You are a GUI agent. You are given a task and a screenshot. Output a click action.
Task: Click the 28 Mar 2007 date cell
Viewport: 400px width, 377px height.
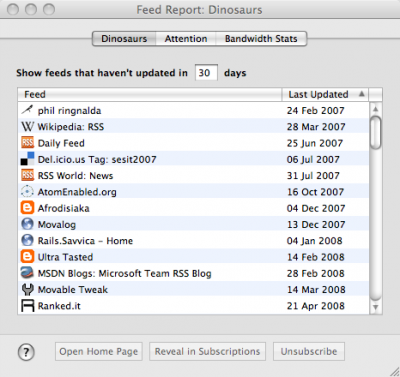[316, 127]
